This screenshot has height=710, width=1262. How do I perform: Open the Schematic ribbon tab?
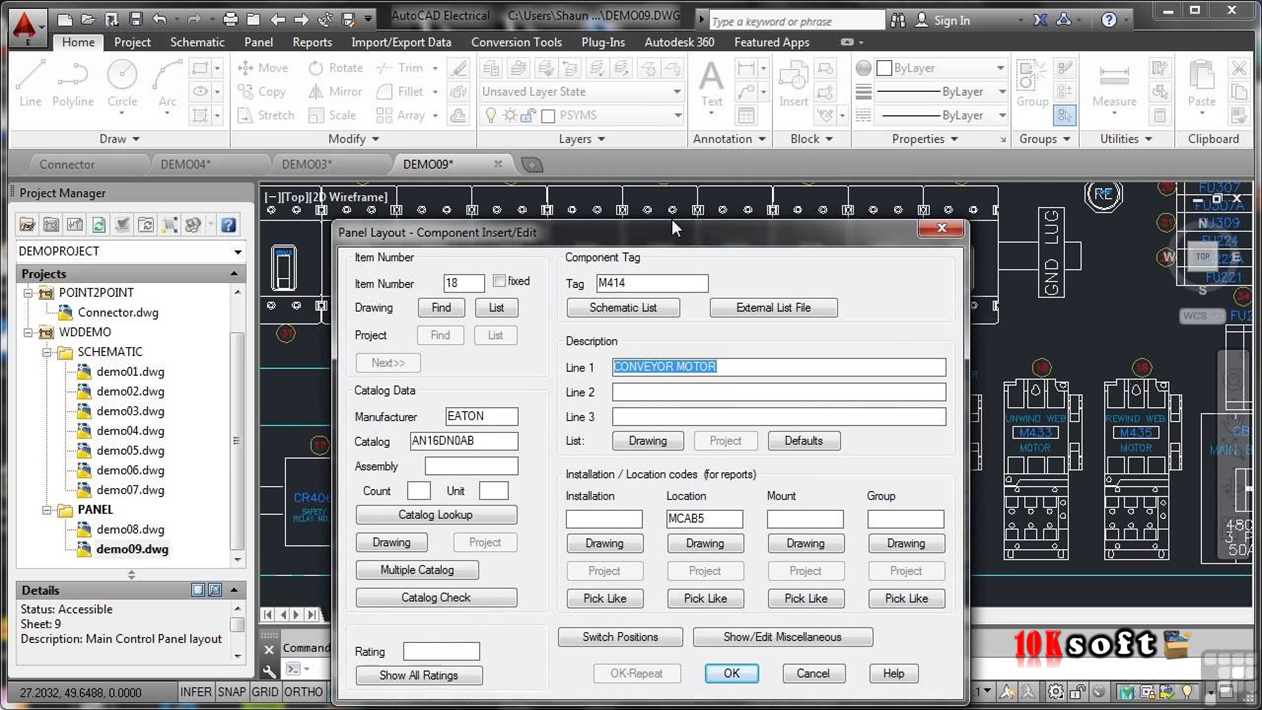pyautogui.click(x=197, y=42)
